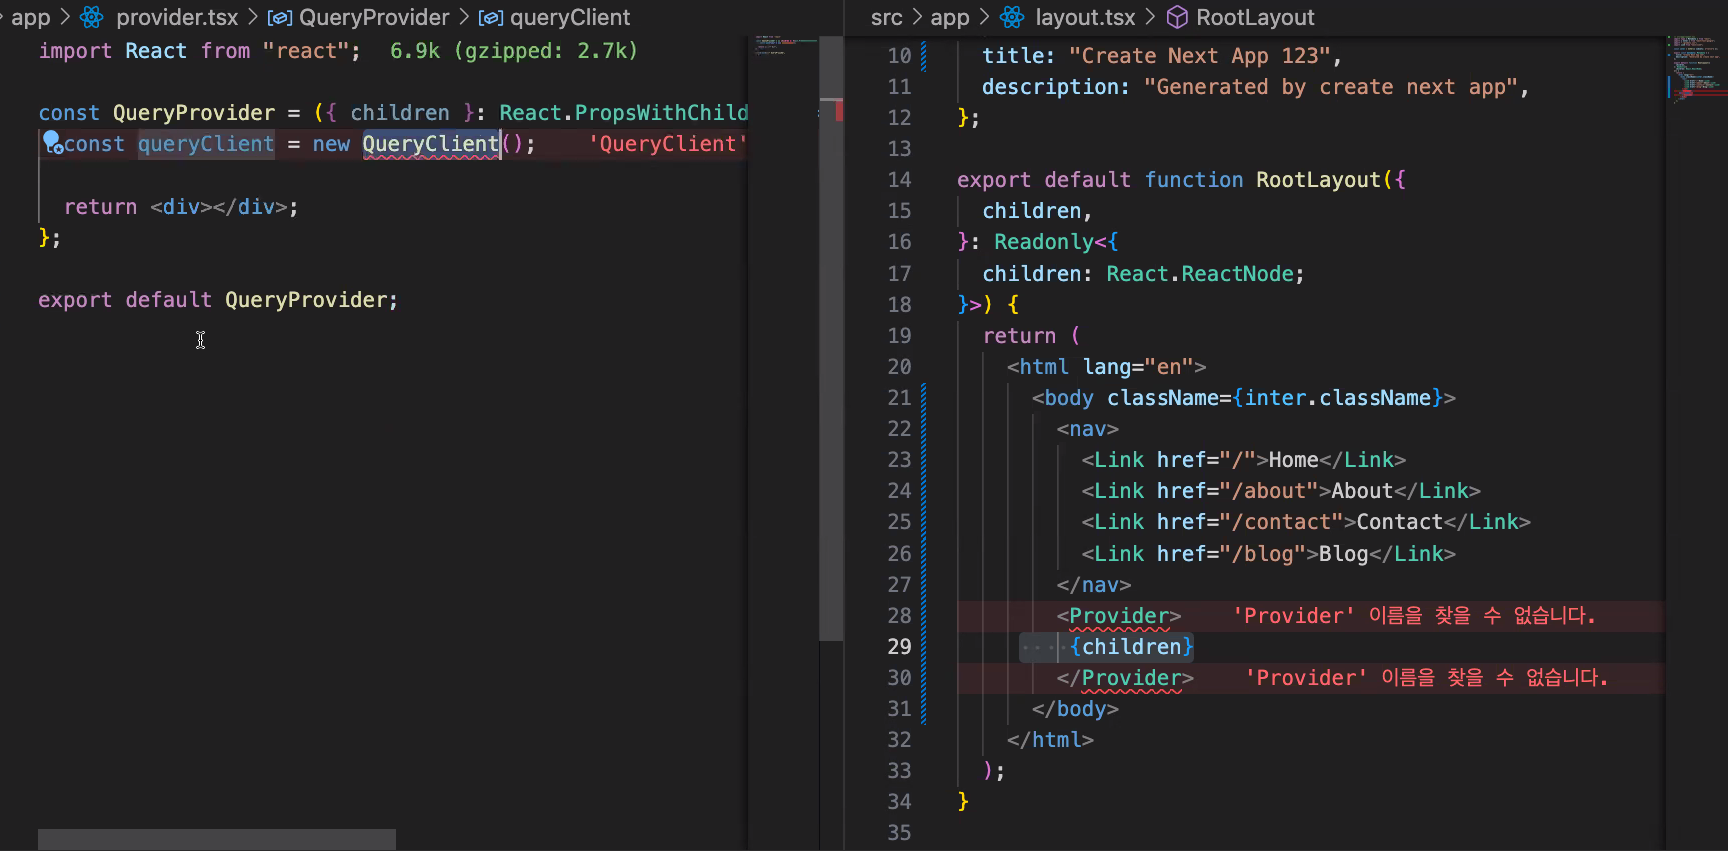Image resolution: width=1728 pixels, height=851 pixels.
Task: Open the src breadcrumb folder
Action: (x=886, y=17)
